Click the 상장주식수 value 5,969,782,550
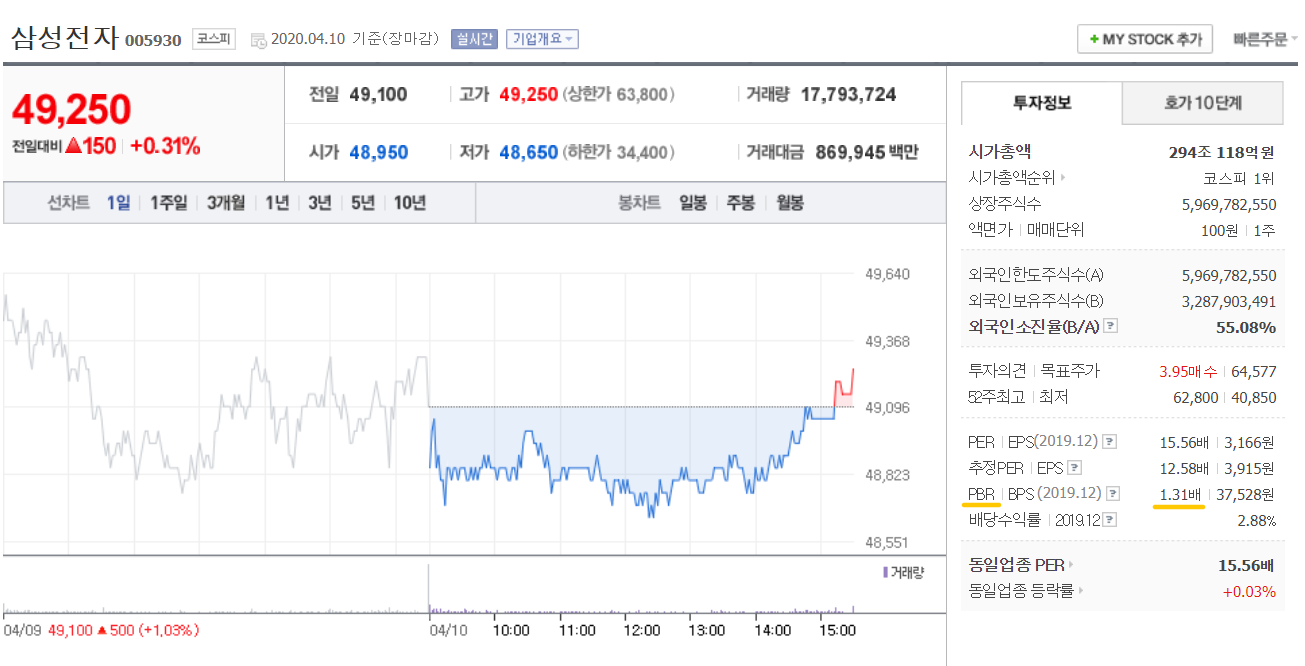The height and width of the screenshot is (666, 1305). pos(1229,204)
